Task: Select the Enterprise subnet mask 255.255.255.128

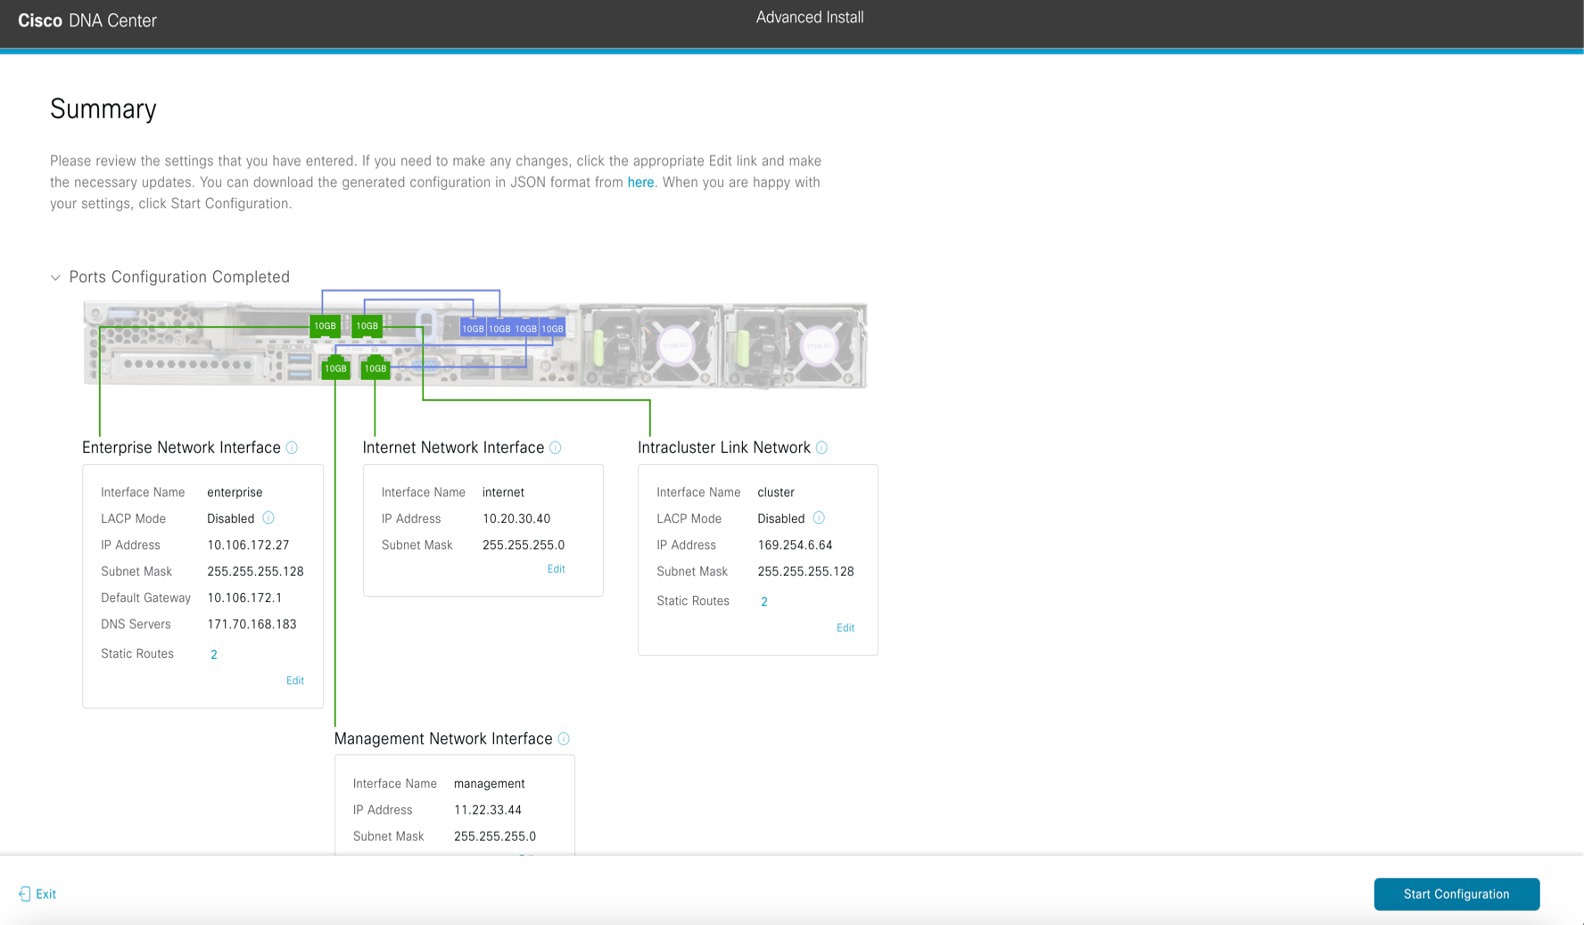Action: click(x=255, y=571)
